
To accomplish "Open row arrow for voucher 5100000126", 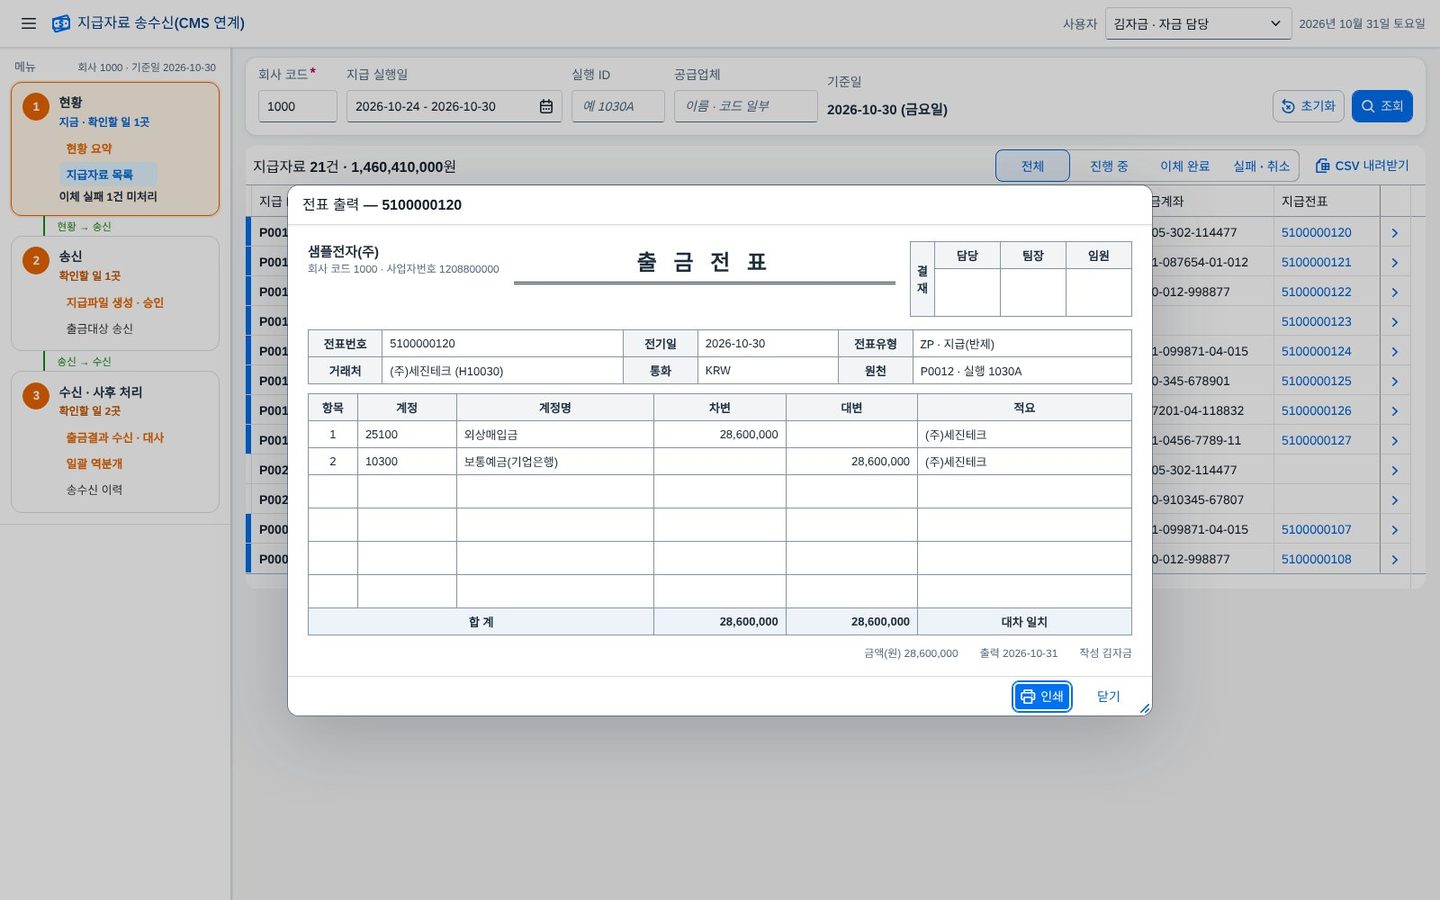I will click(x=1395, y=411).
